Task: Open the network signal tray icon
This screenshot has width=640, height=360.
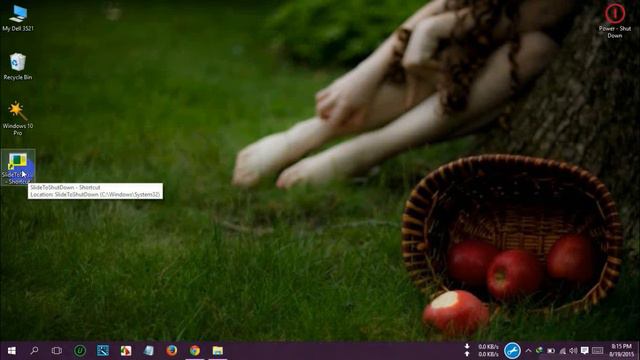Action: 562,351
